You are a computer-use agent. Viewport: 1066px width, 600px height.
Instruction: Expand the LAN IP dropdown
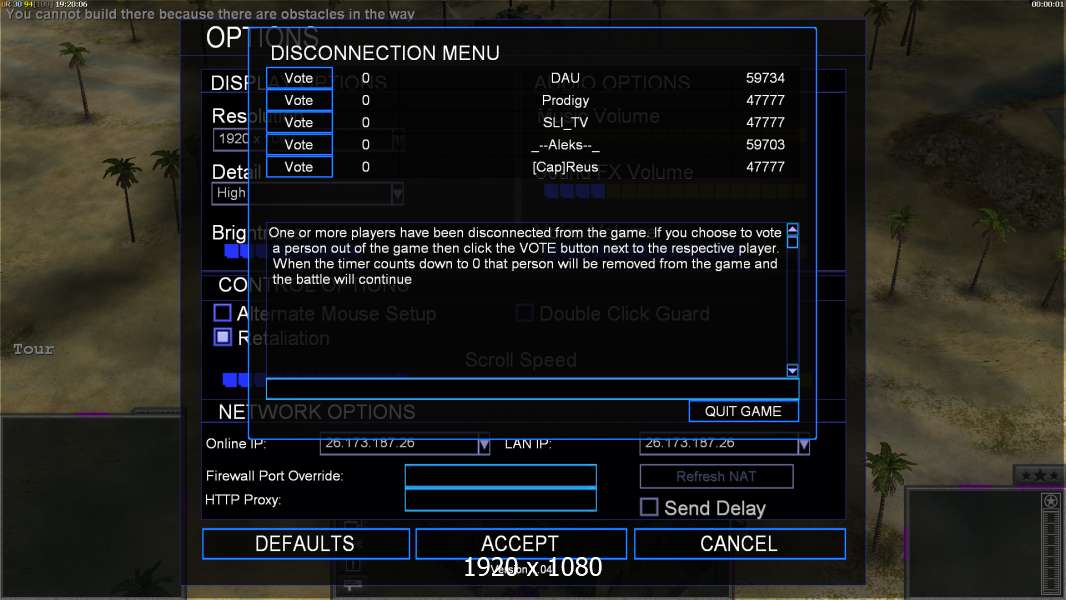(x=804, y=445)
